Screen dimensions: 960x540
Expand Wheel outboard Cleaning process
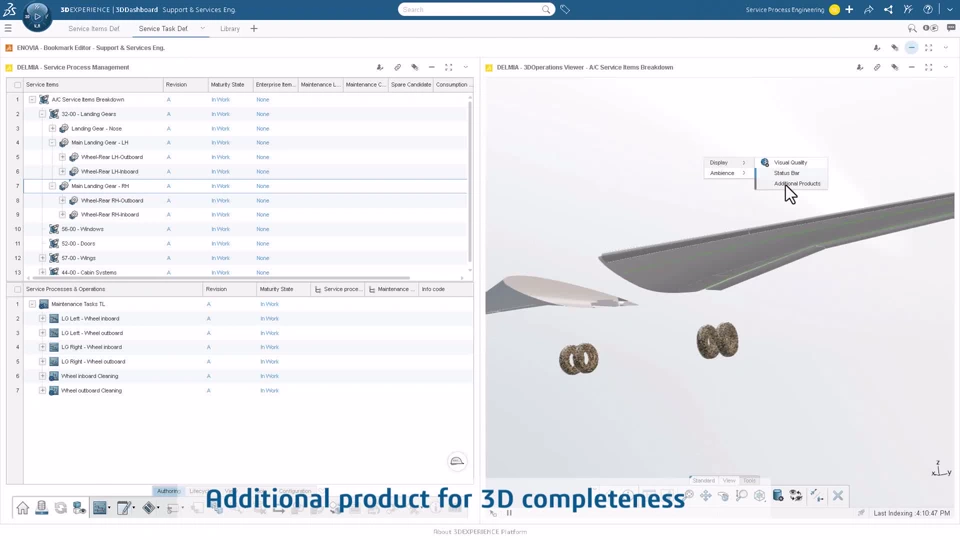[x=42, y=391]
